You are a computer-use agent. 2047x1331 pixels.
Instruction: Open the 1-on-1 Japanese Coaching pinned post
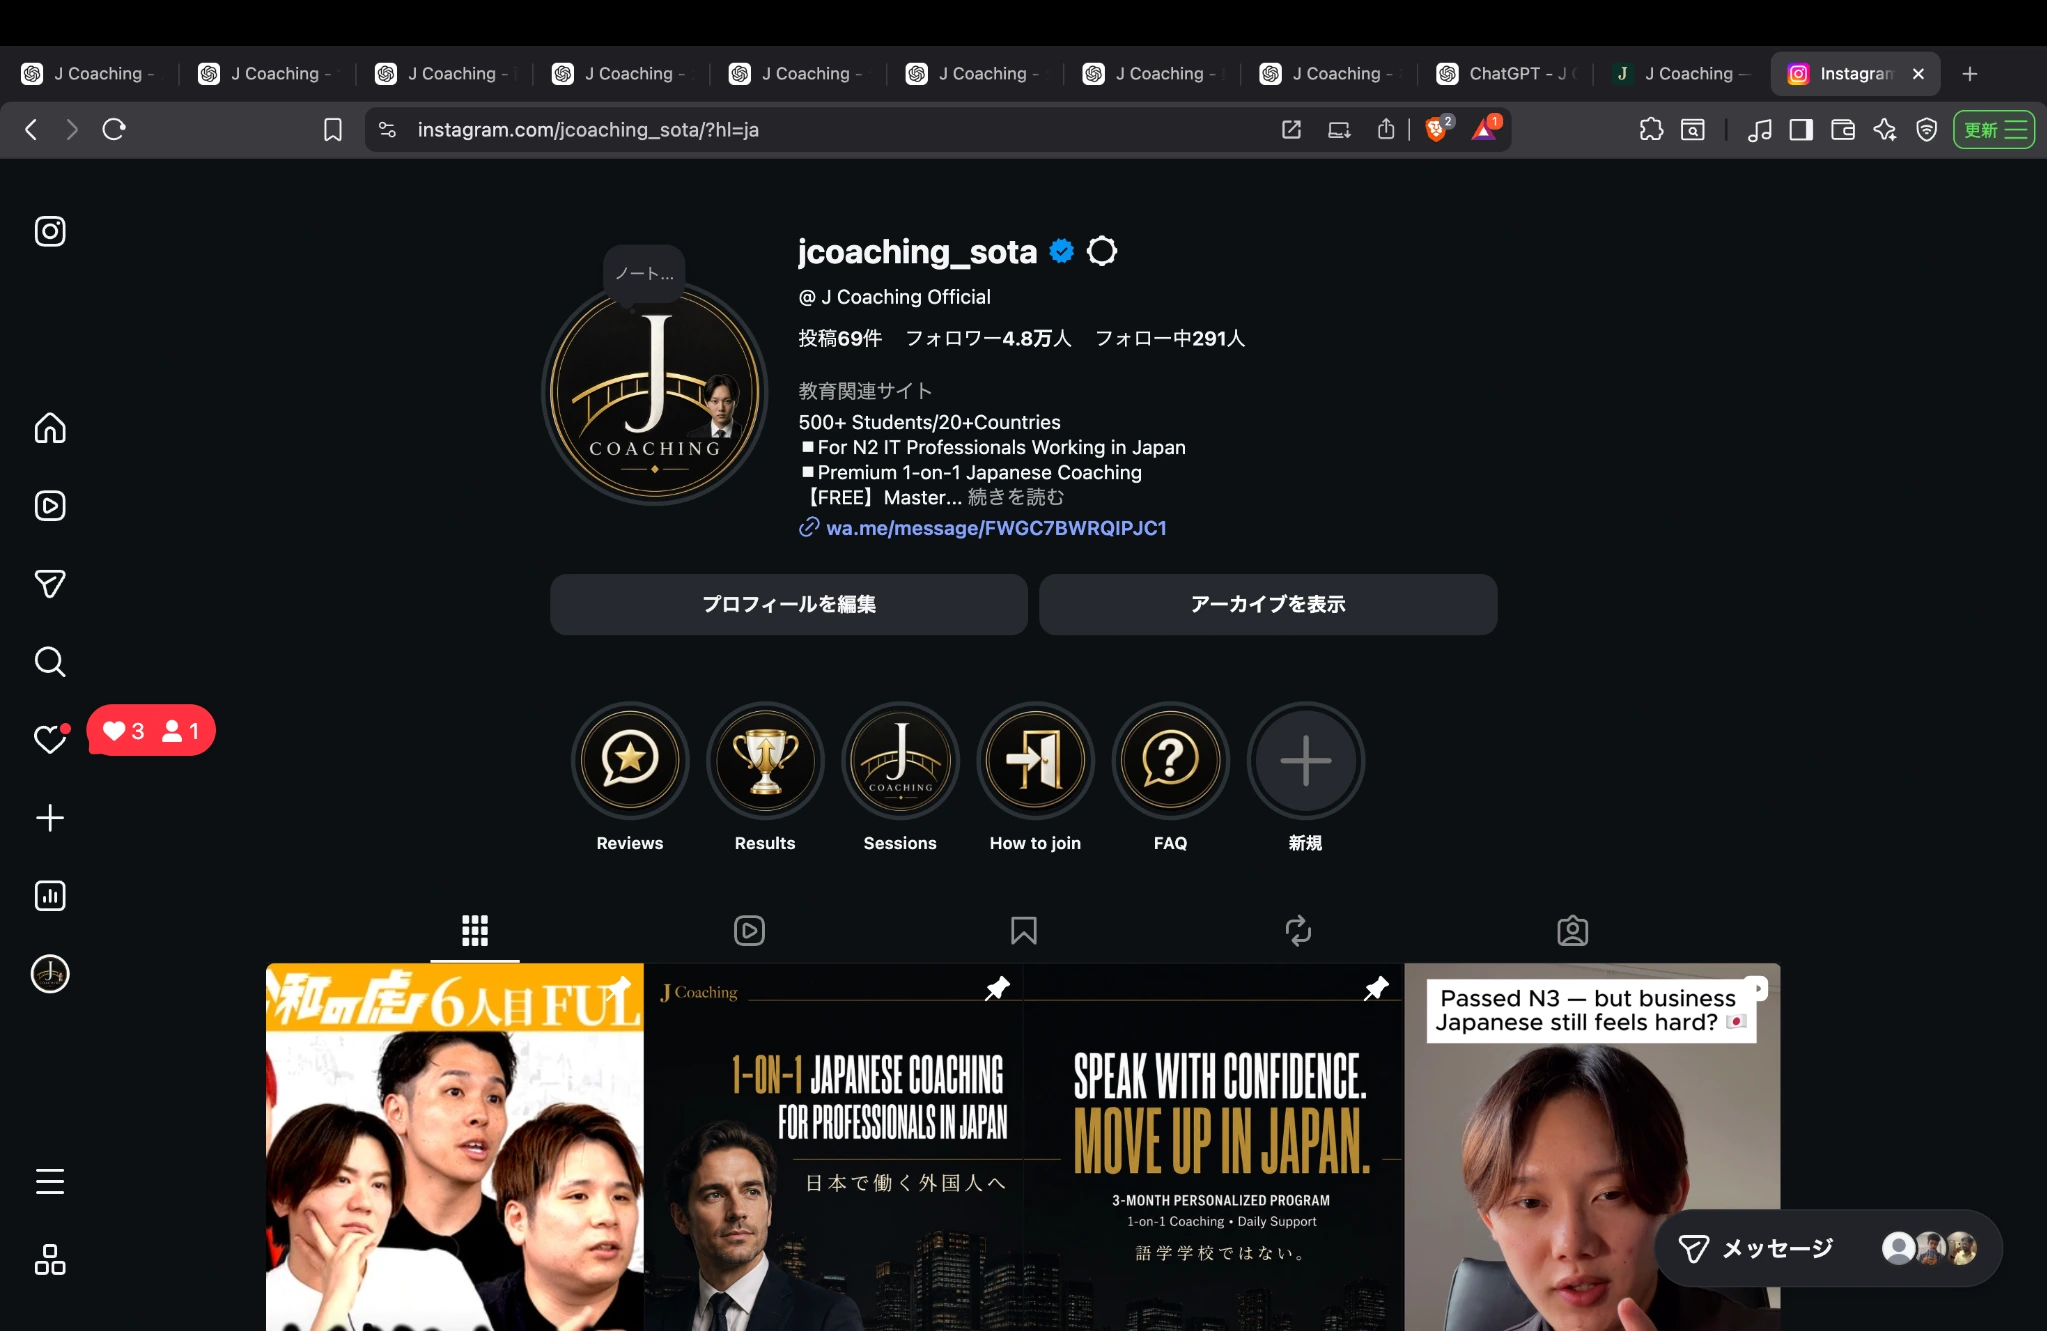coord(833,1147)
